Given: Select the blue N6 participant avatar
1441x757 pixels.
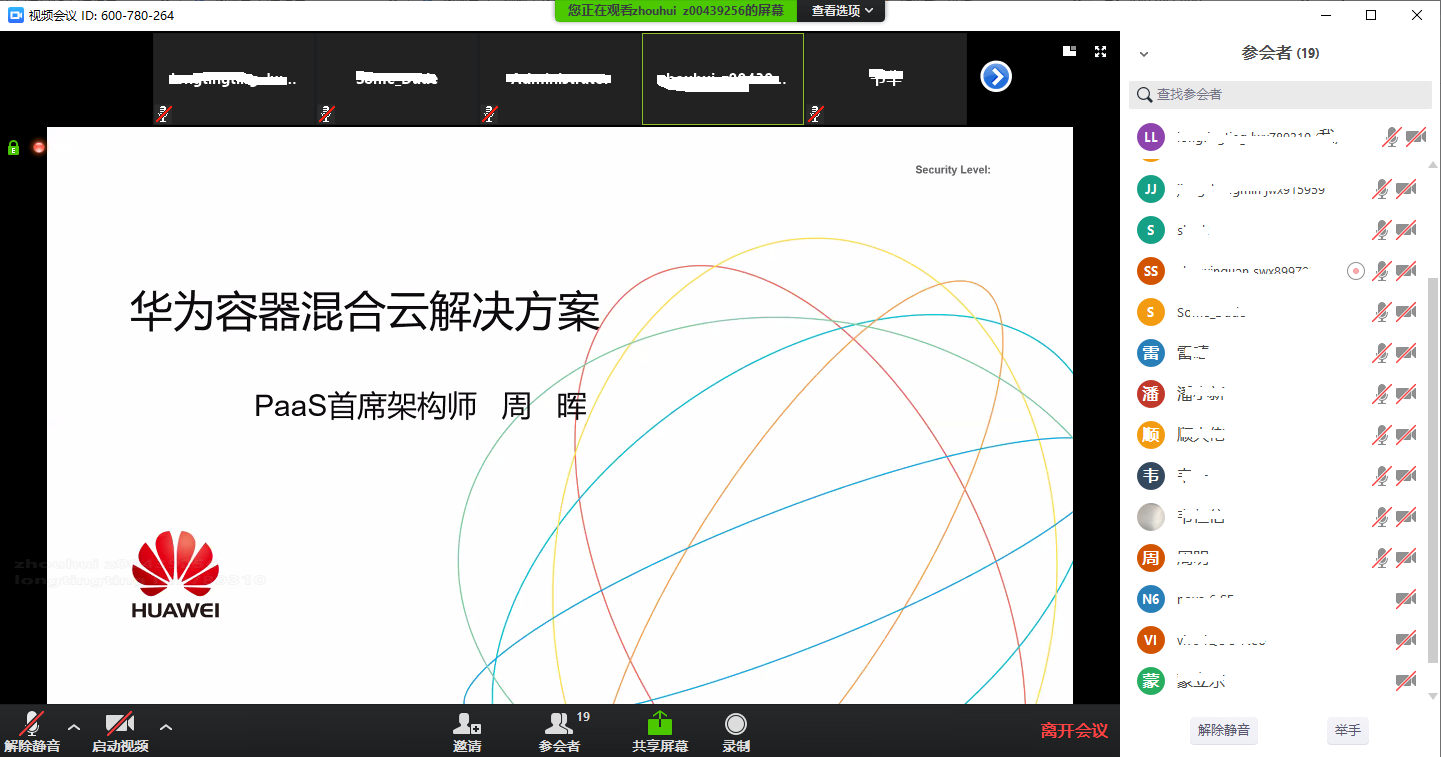Looking at the screenshot, I should click(x=1151, y=599).
